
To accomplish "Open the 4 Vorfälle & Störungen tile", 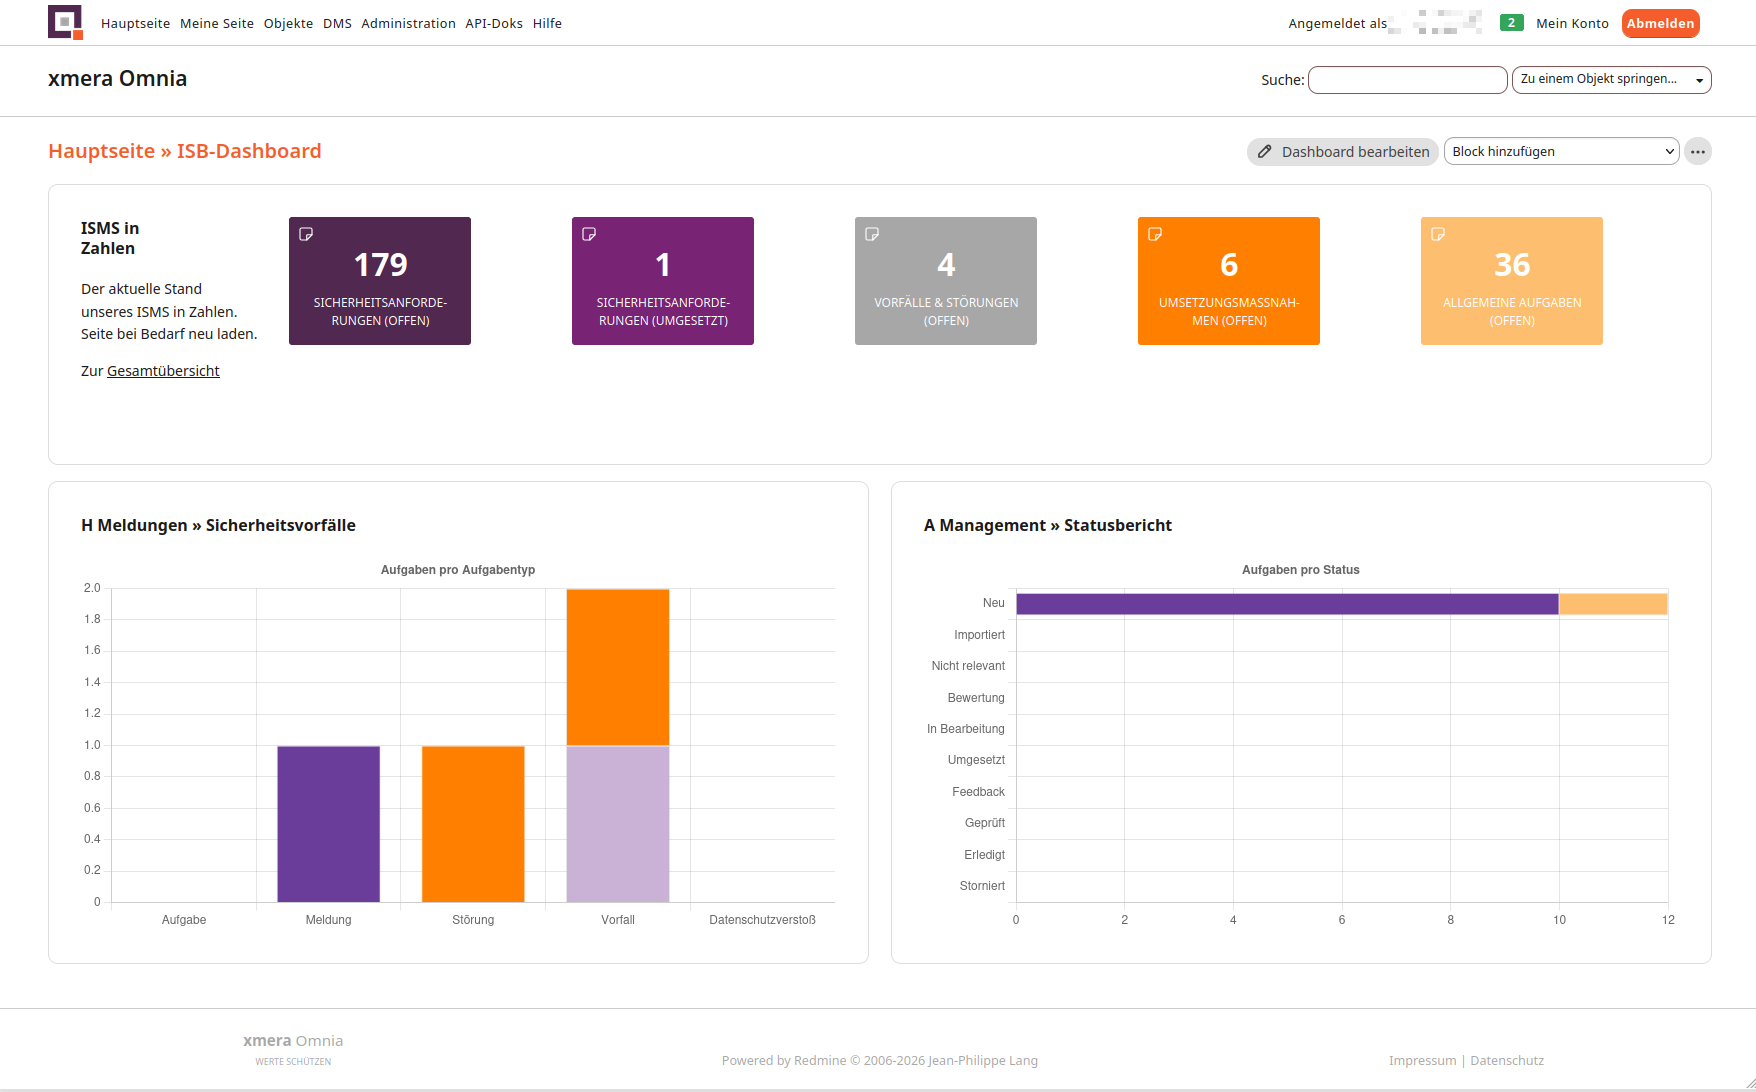I will (x=946, y=281).
